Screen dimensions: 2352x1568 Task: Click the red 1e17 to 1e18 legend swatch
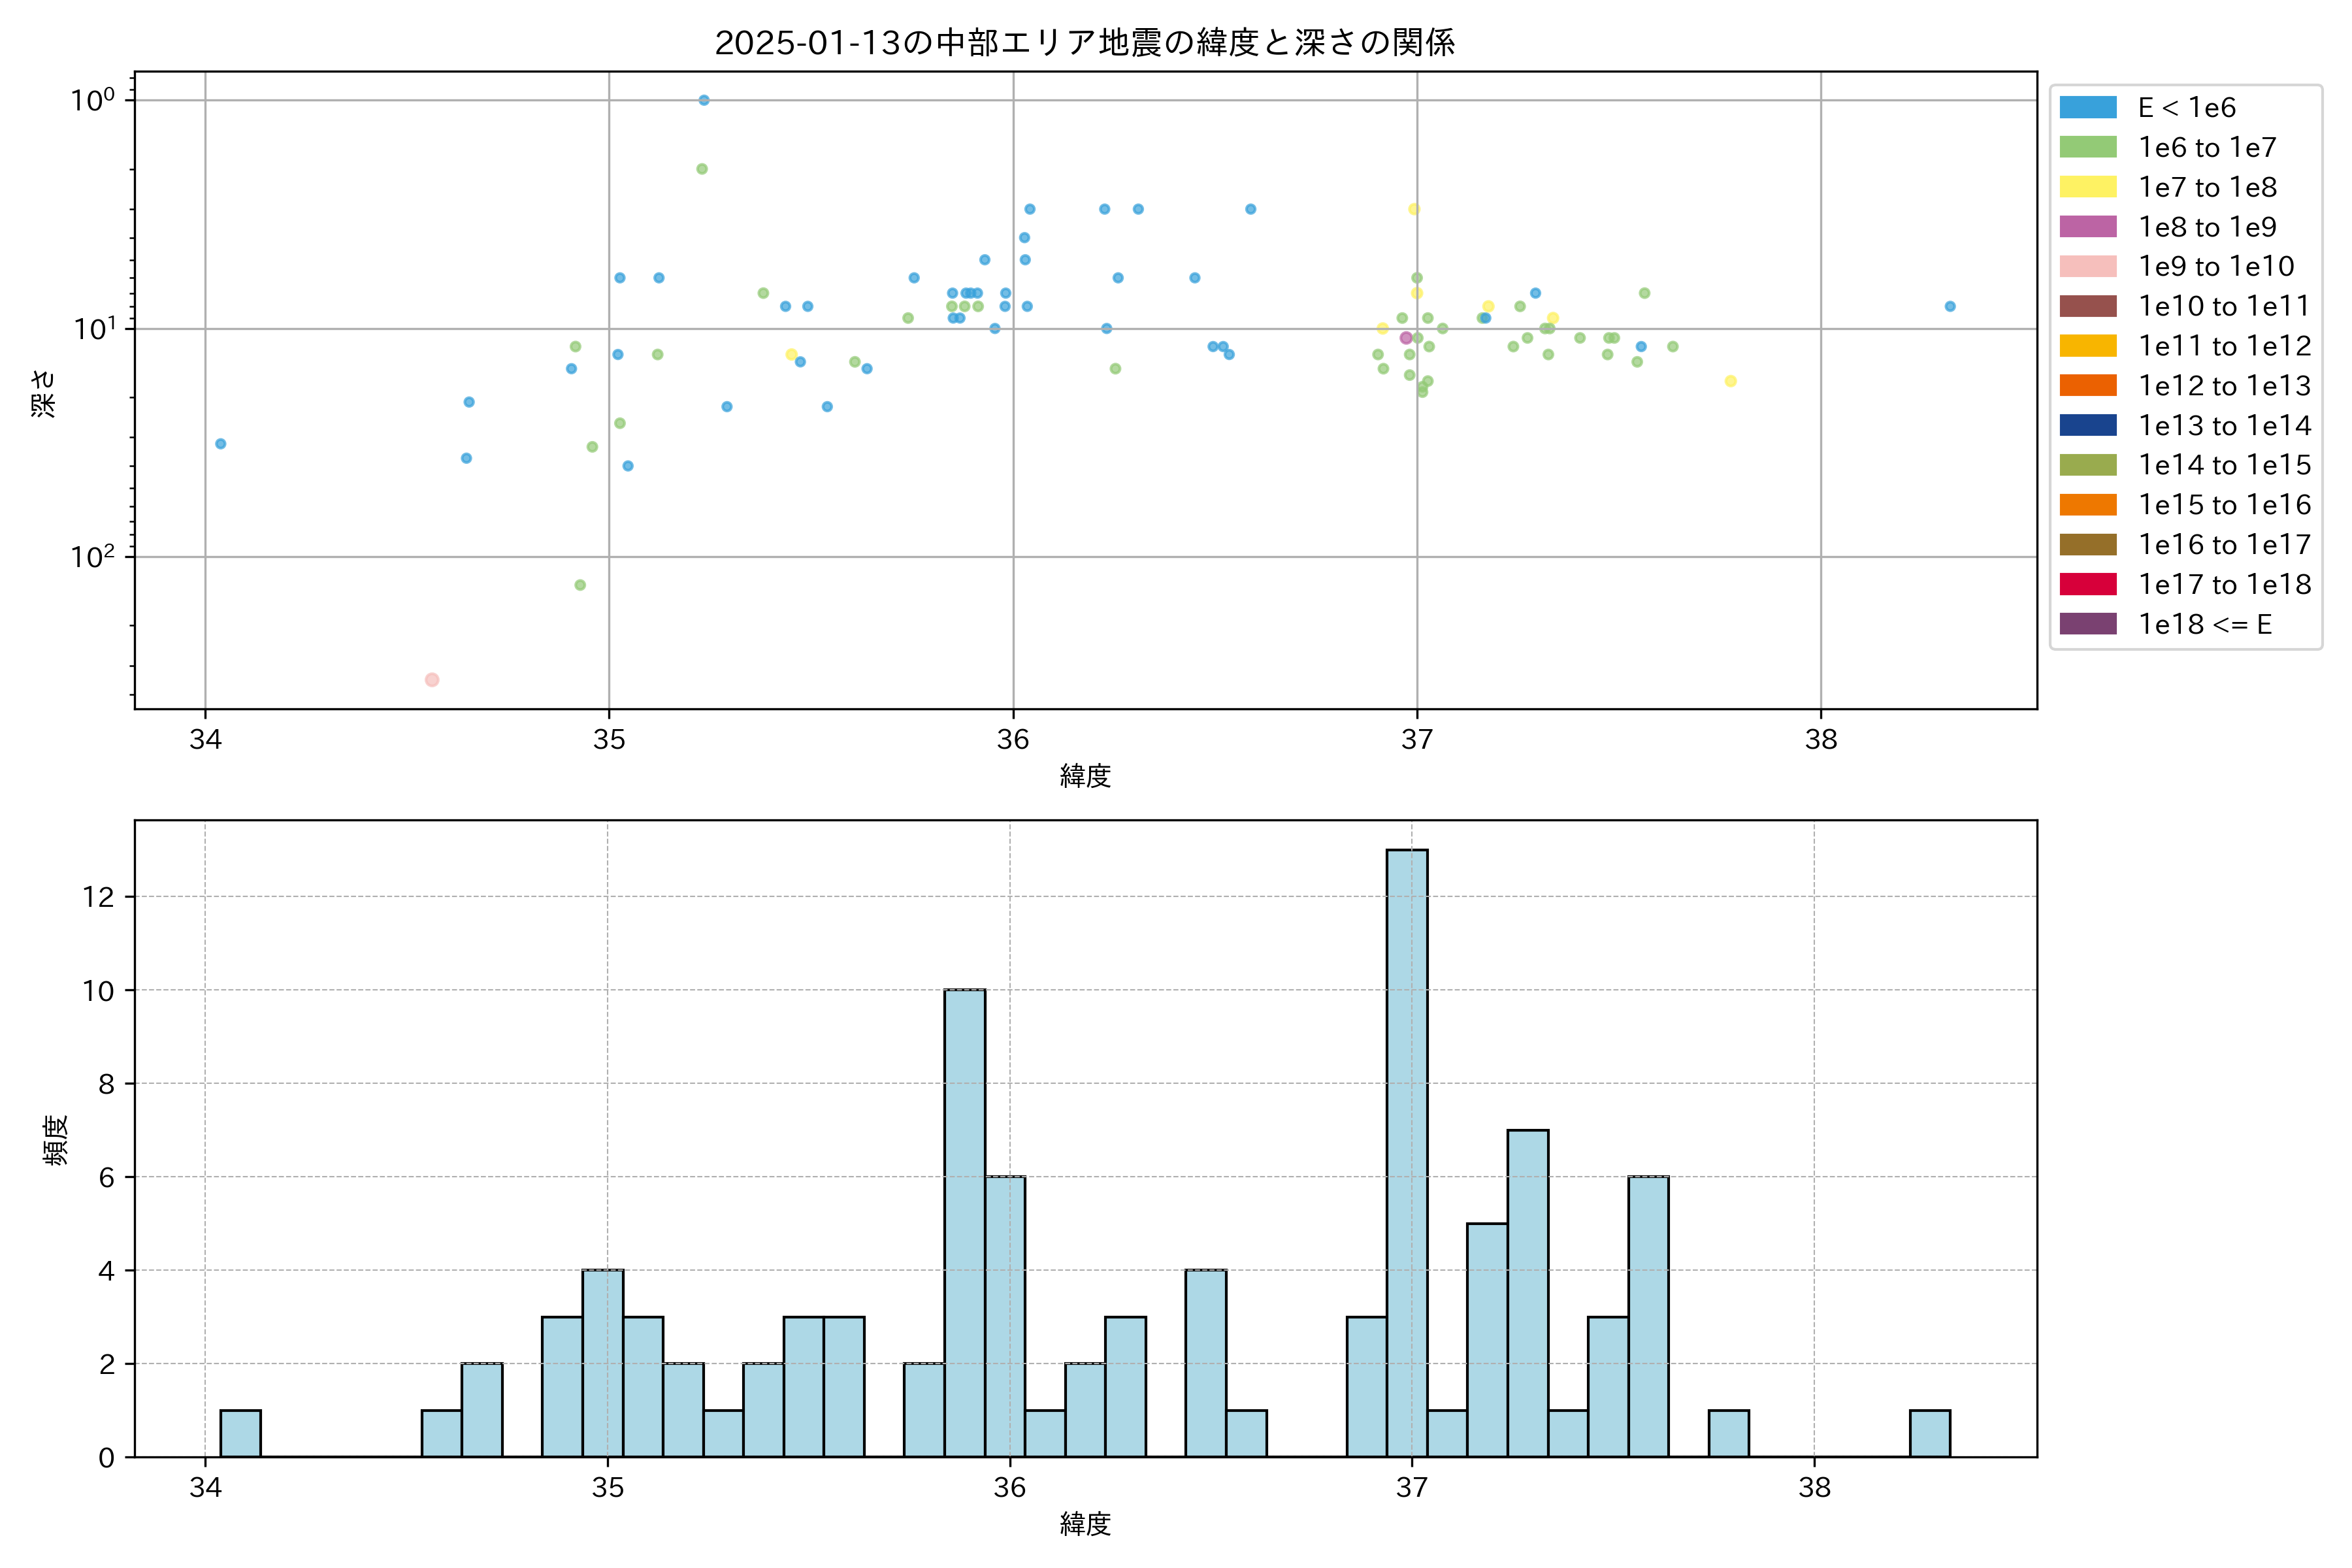point(2087,584)
